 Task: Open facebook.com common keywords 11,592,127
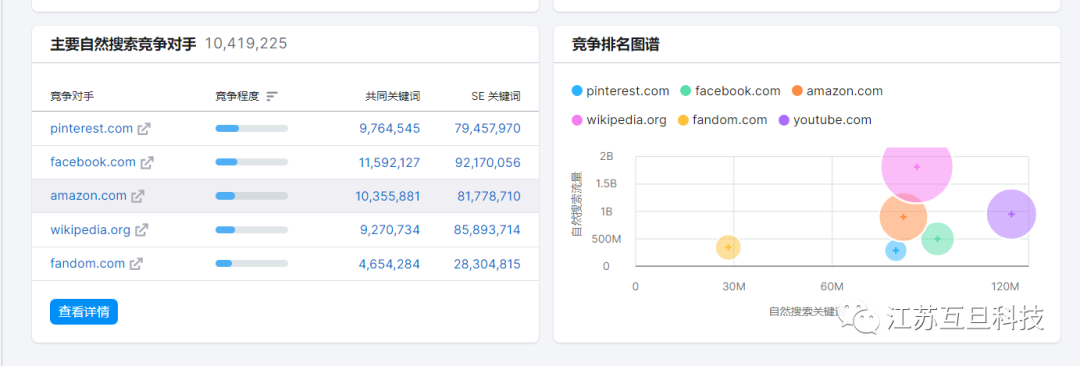click(389, 163)
